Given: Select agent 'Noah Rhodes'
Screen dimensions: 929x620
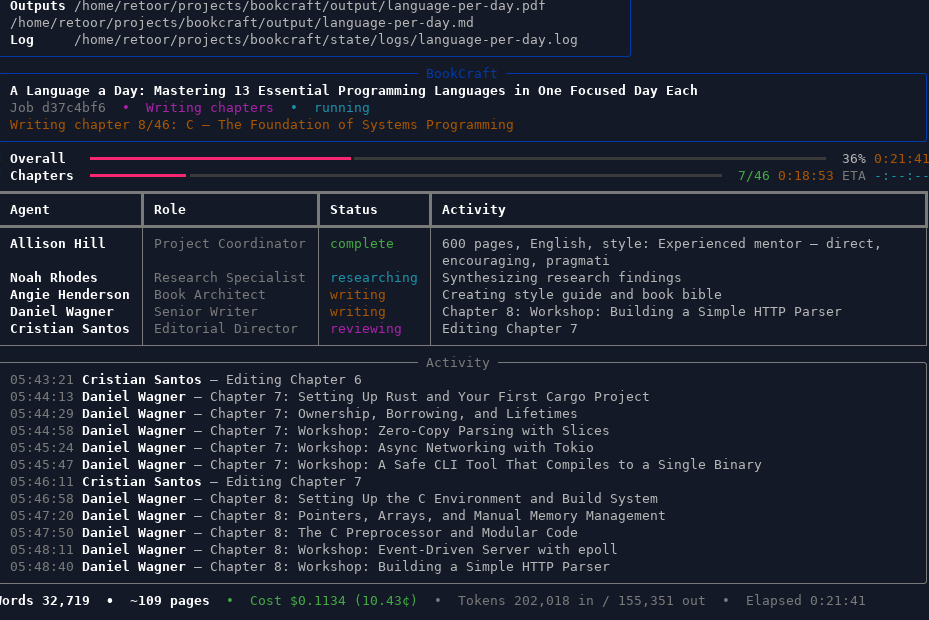Looking at the screenshot, I should tap(53, 277).
